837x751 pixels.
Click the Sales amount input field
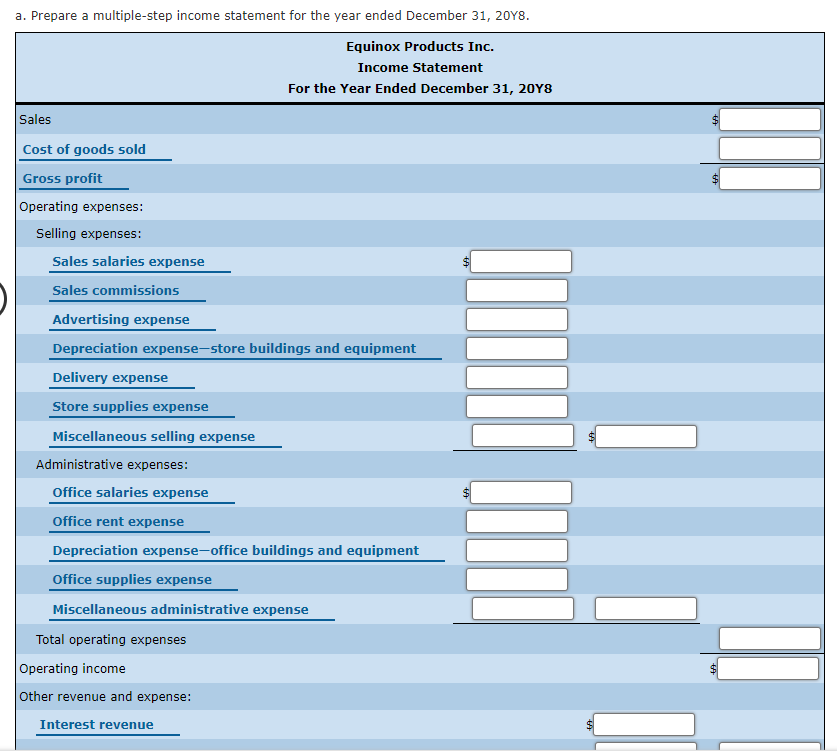[x=769, y=120]
